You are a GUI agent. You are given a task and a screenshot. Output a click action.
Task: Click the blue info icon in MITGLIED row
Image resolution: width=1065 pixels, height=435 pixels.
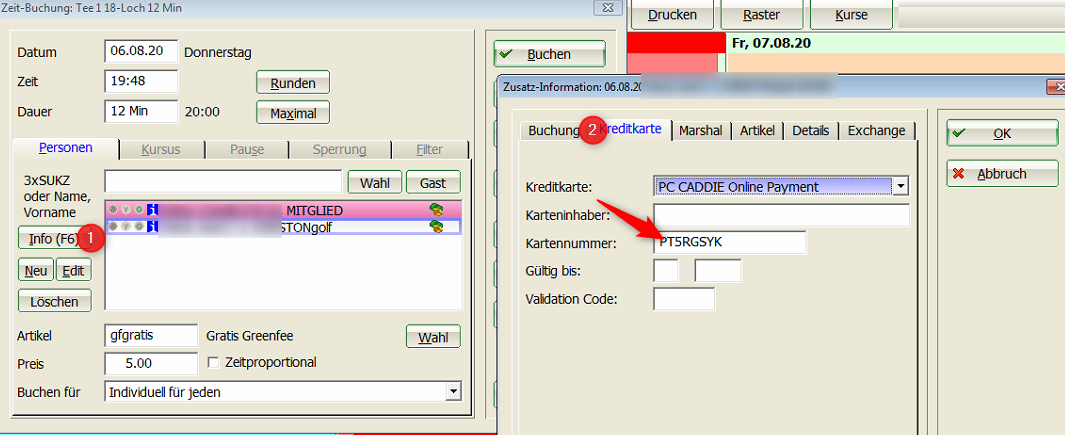(x=153, y=210)
